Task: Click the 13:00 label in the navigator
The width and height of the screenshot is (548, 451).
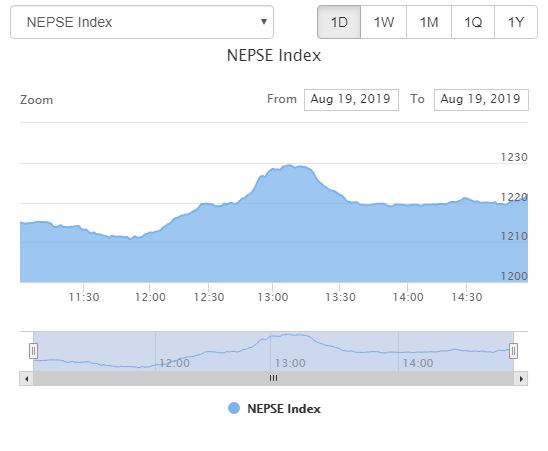Action: (290, 363)
